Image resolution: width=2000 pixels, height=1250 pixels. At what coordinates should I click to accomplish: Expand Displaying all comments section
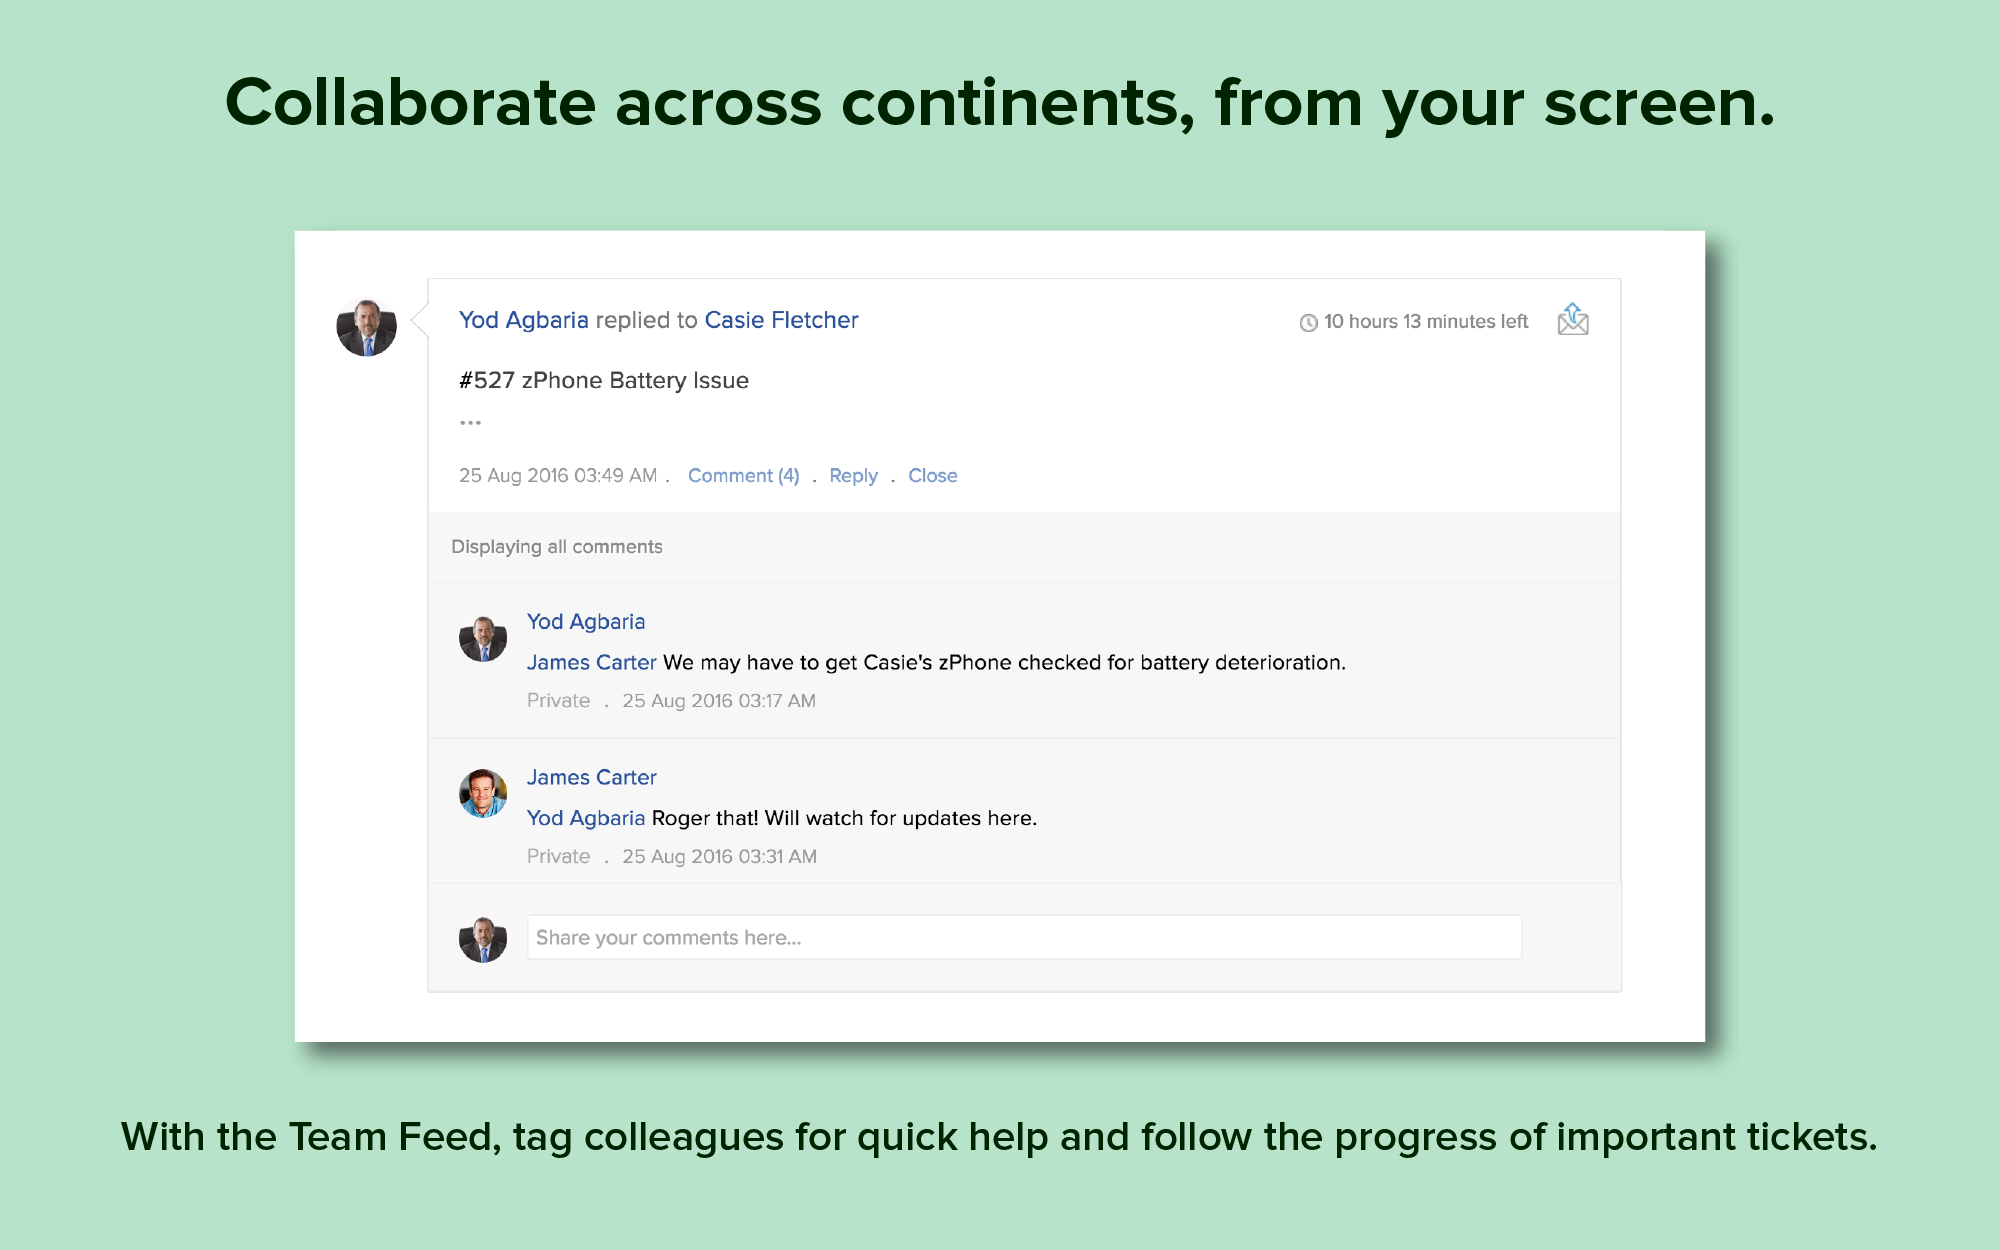tap(557, 544)
